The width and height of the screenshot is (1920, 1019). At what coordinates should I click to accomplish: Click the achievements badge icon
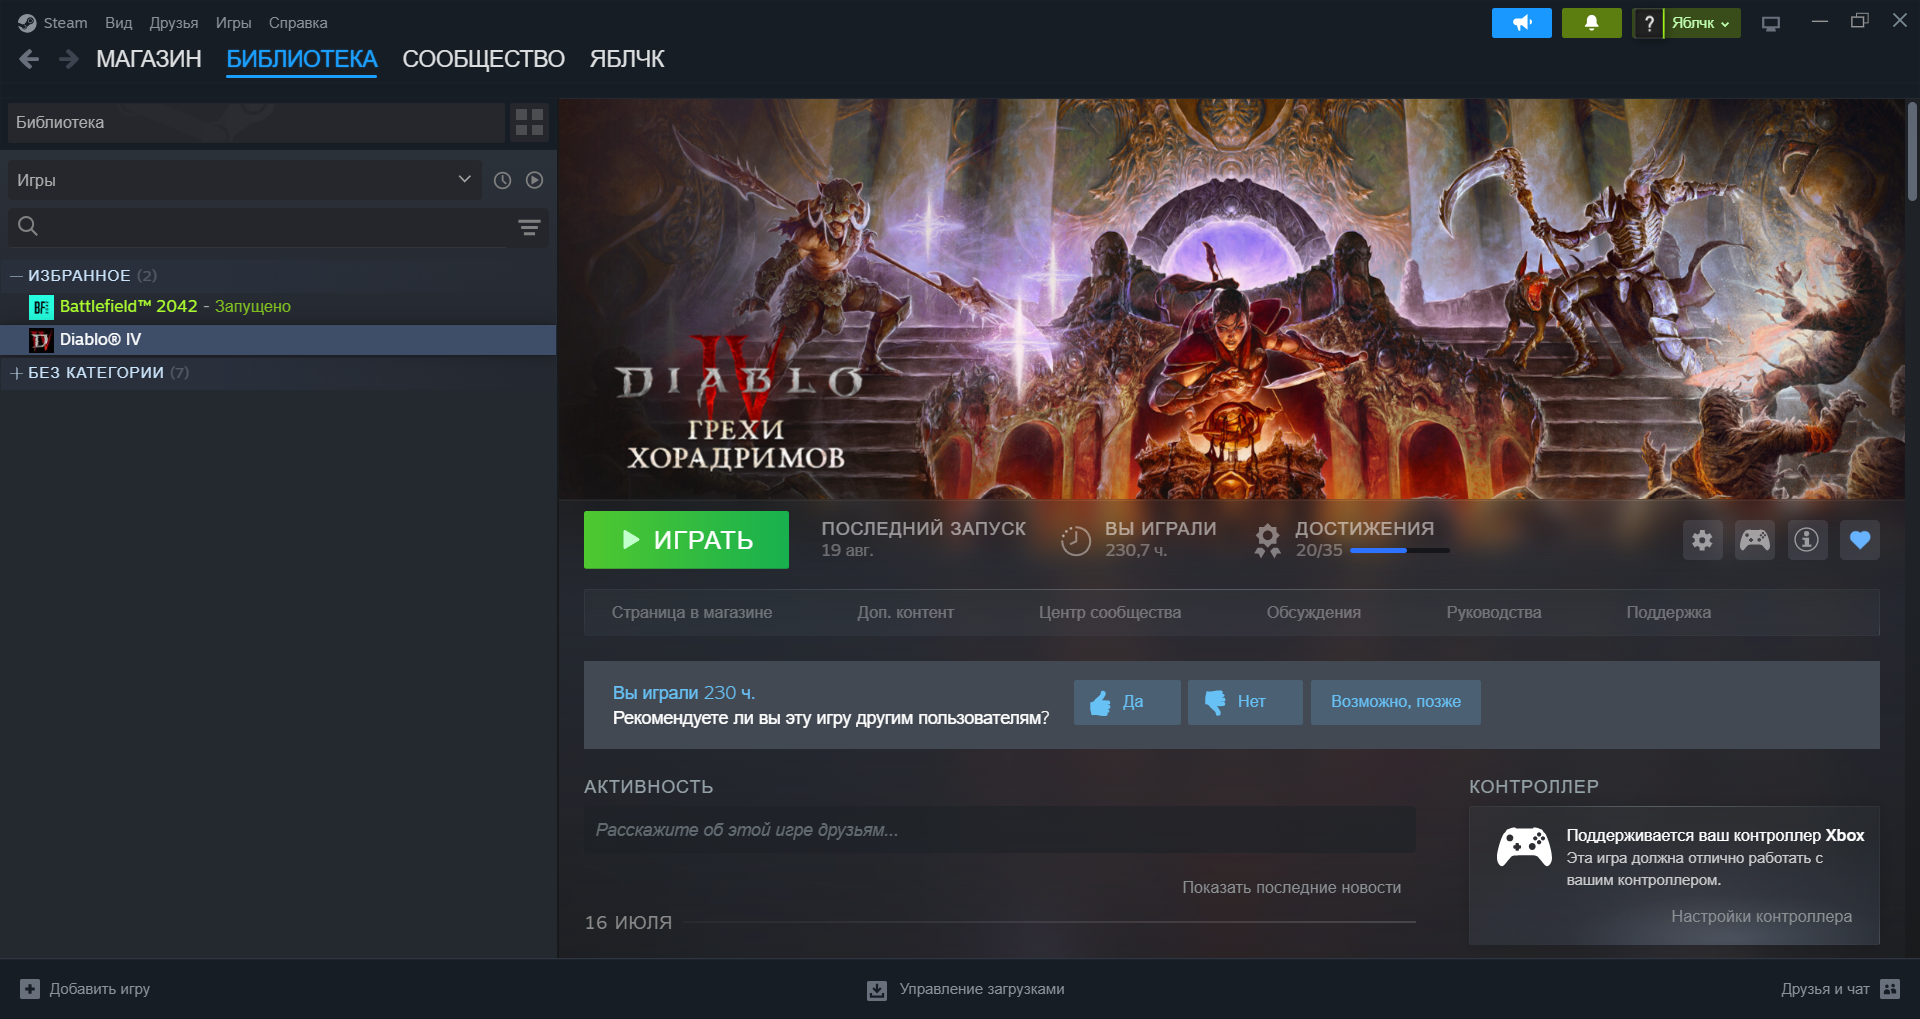(x=1267, y=540)
